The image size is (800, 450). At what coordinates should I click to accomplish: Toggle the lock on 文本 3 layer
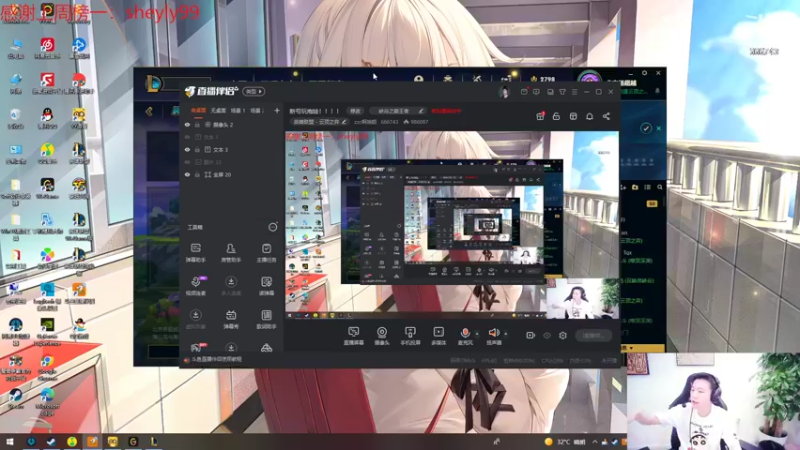(x=197, y=149)
